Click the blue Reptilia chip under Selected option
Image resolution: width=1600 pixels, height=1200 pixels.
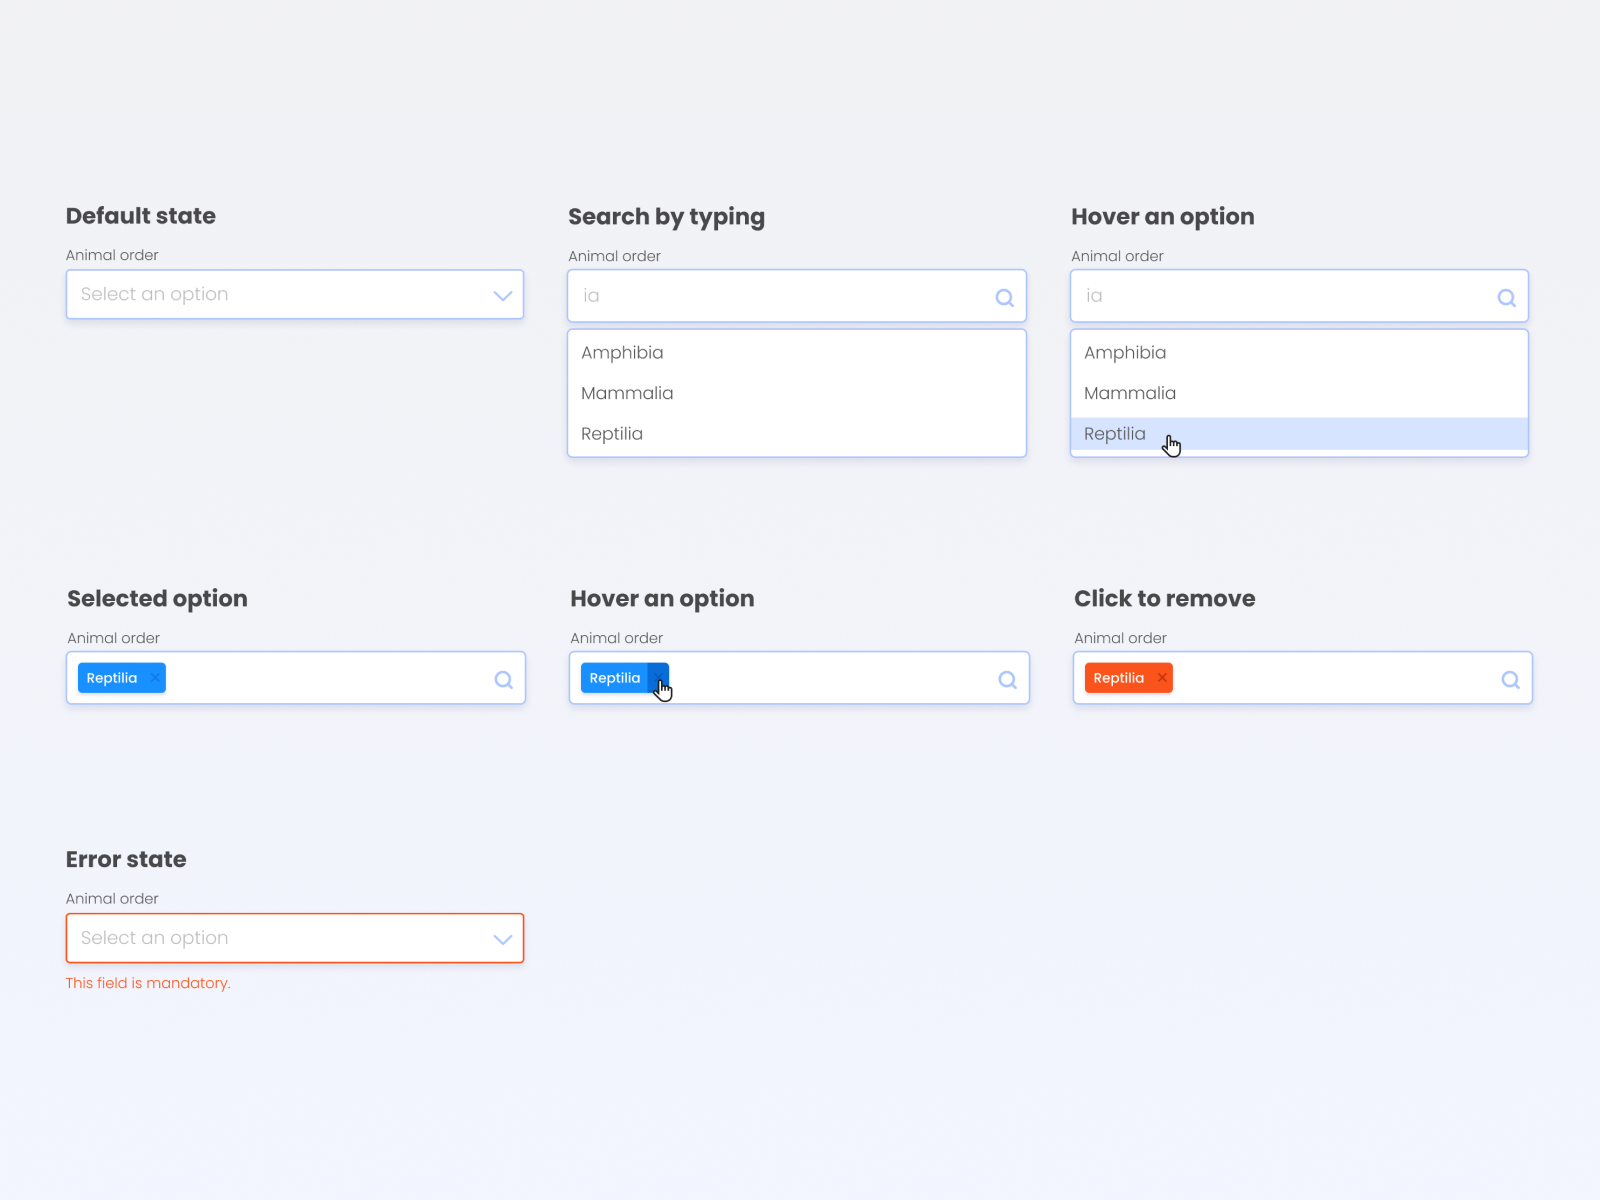point(112,677)
